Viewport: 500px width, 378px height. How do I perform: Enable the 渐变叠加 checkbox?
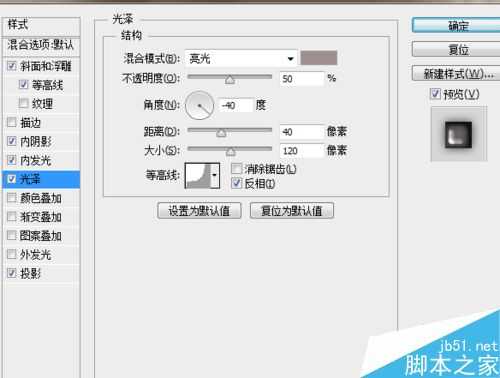pyautogui.click(x=12, y=217)
